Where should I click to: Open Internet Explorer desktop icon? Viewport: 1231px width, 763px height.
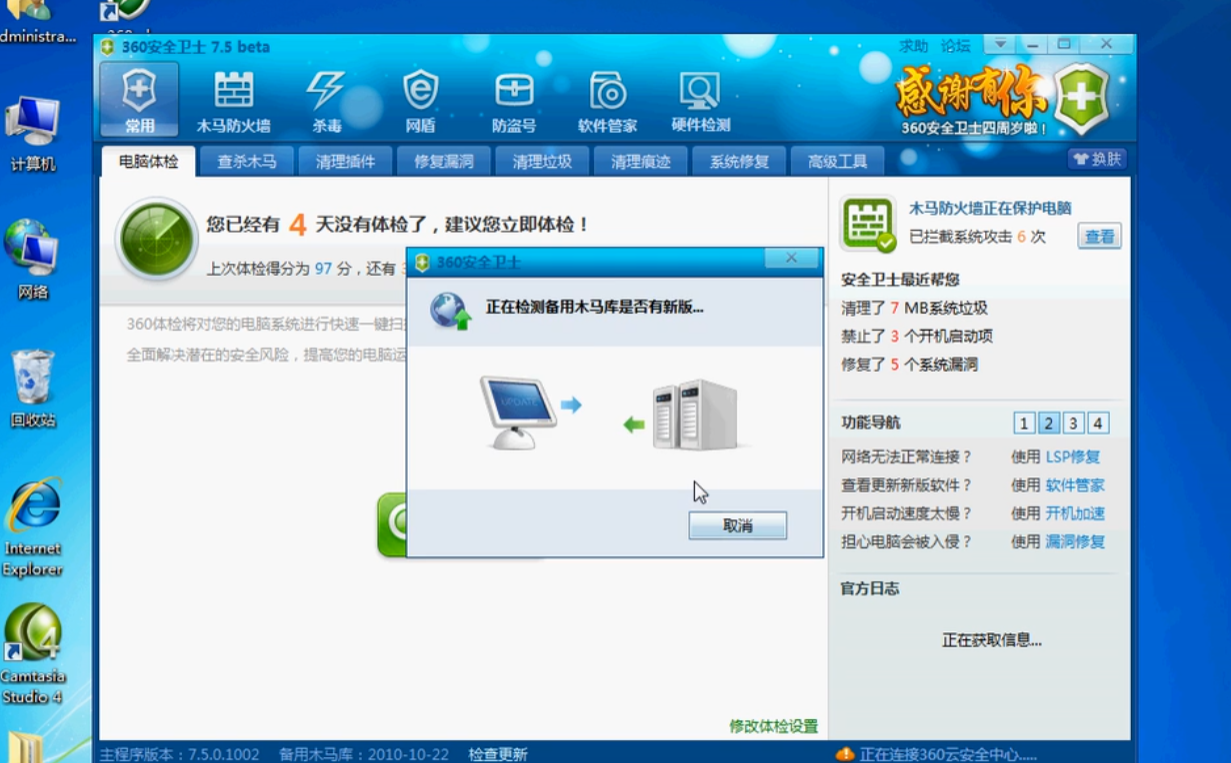point(33,528)
